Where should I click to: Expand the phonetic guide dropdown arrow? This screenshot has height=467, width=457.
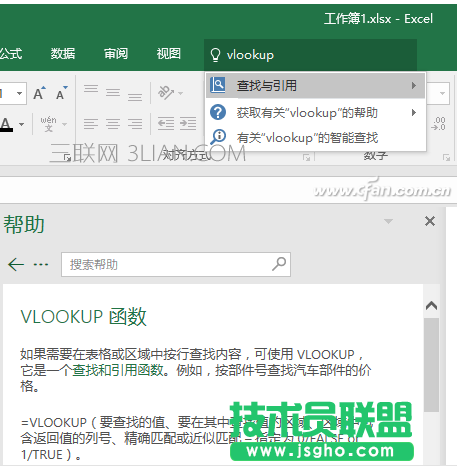[64, 124]
